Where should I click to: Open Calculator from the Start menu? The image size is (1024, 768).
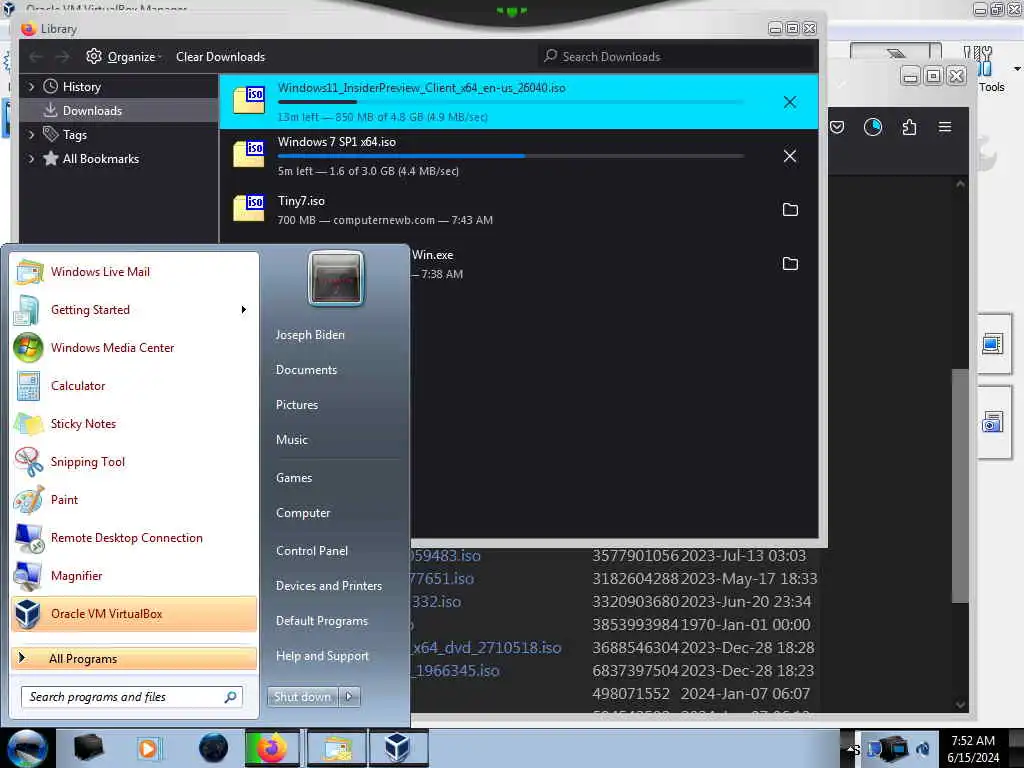[x=134, y=386]
